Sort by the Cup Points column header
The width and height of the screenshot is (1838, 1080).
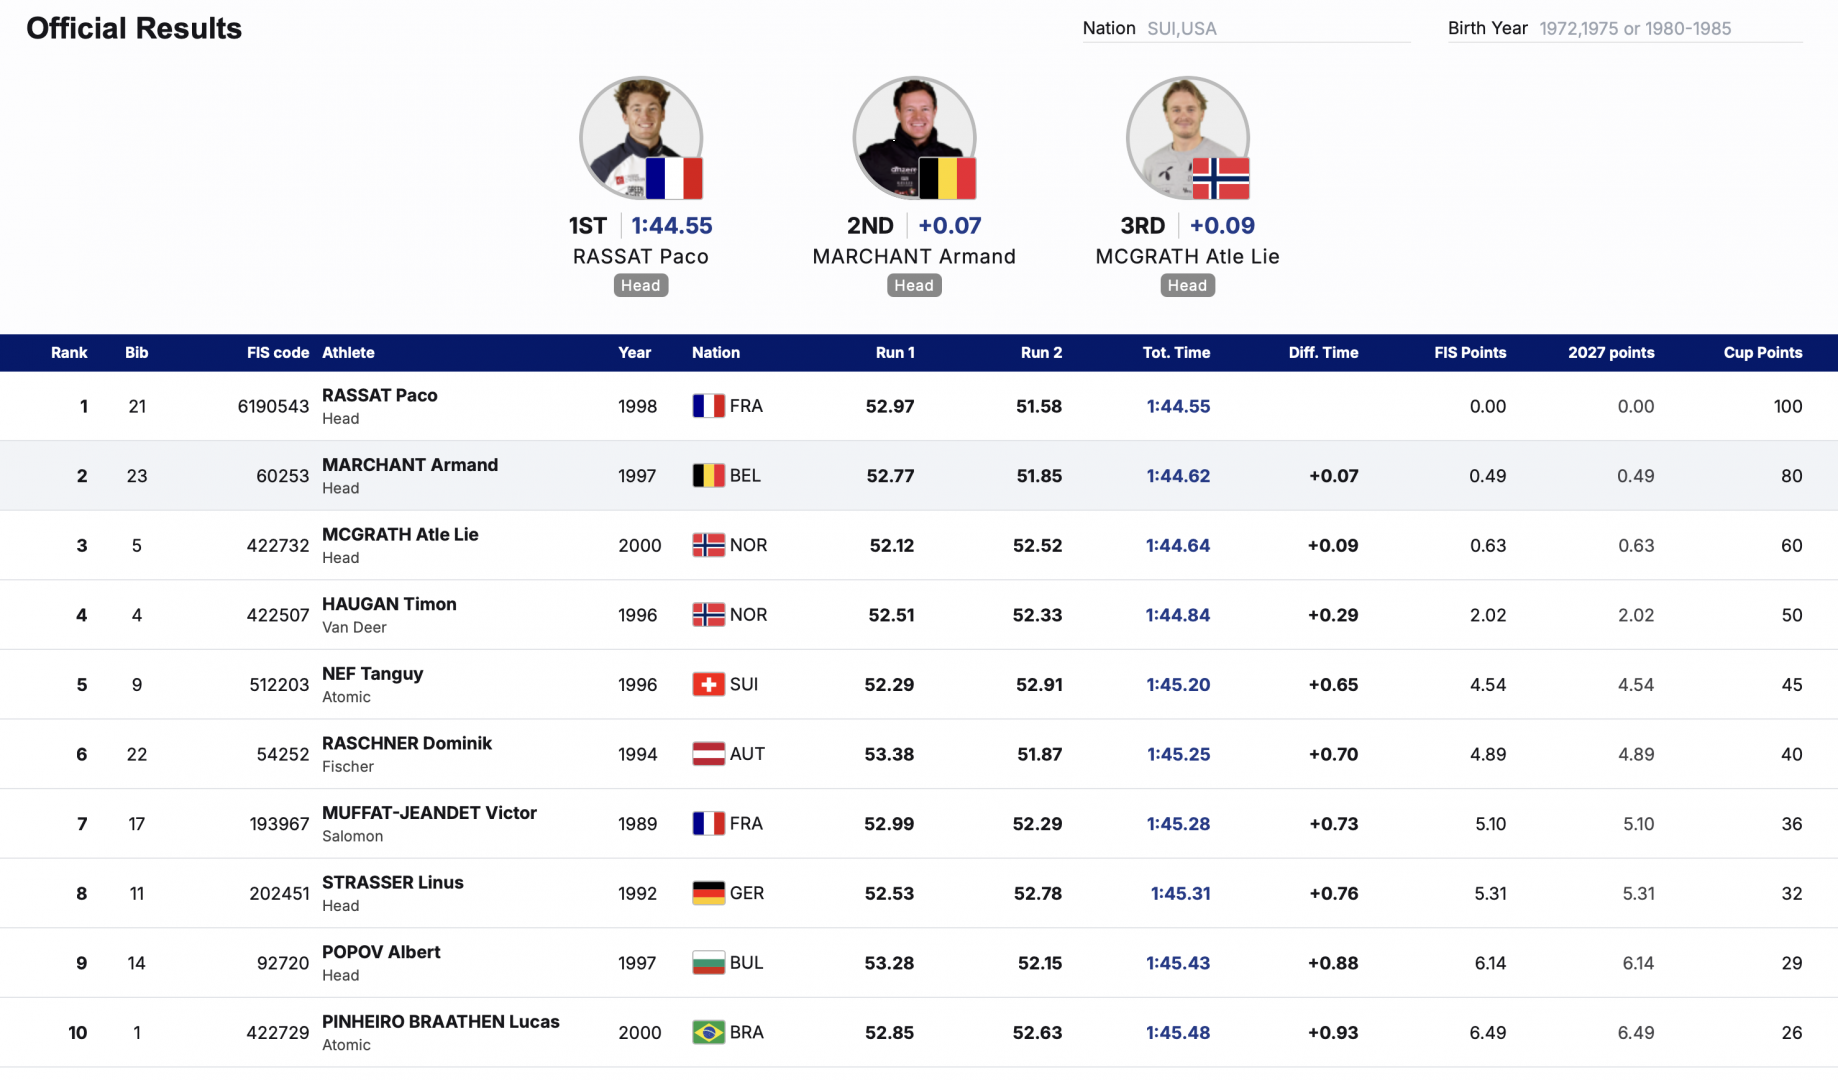click(1762, 353)
